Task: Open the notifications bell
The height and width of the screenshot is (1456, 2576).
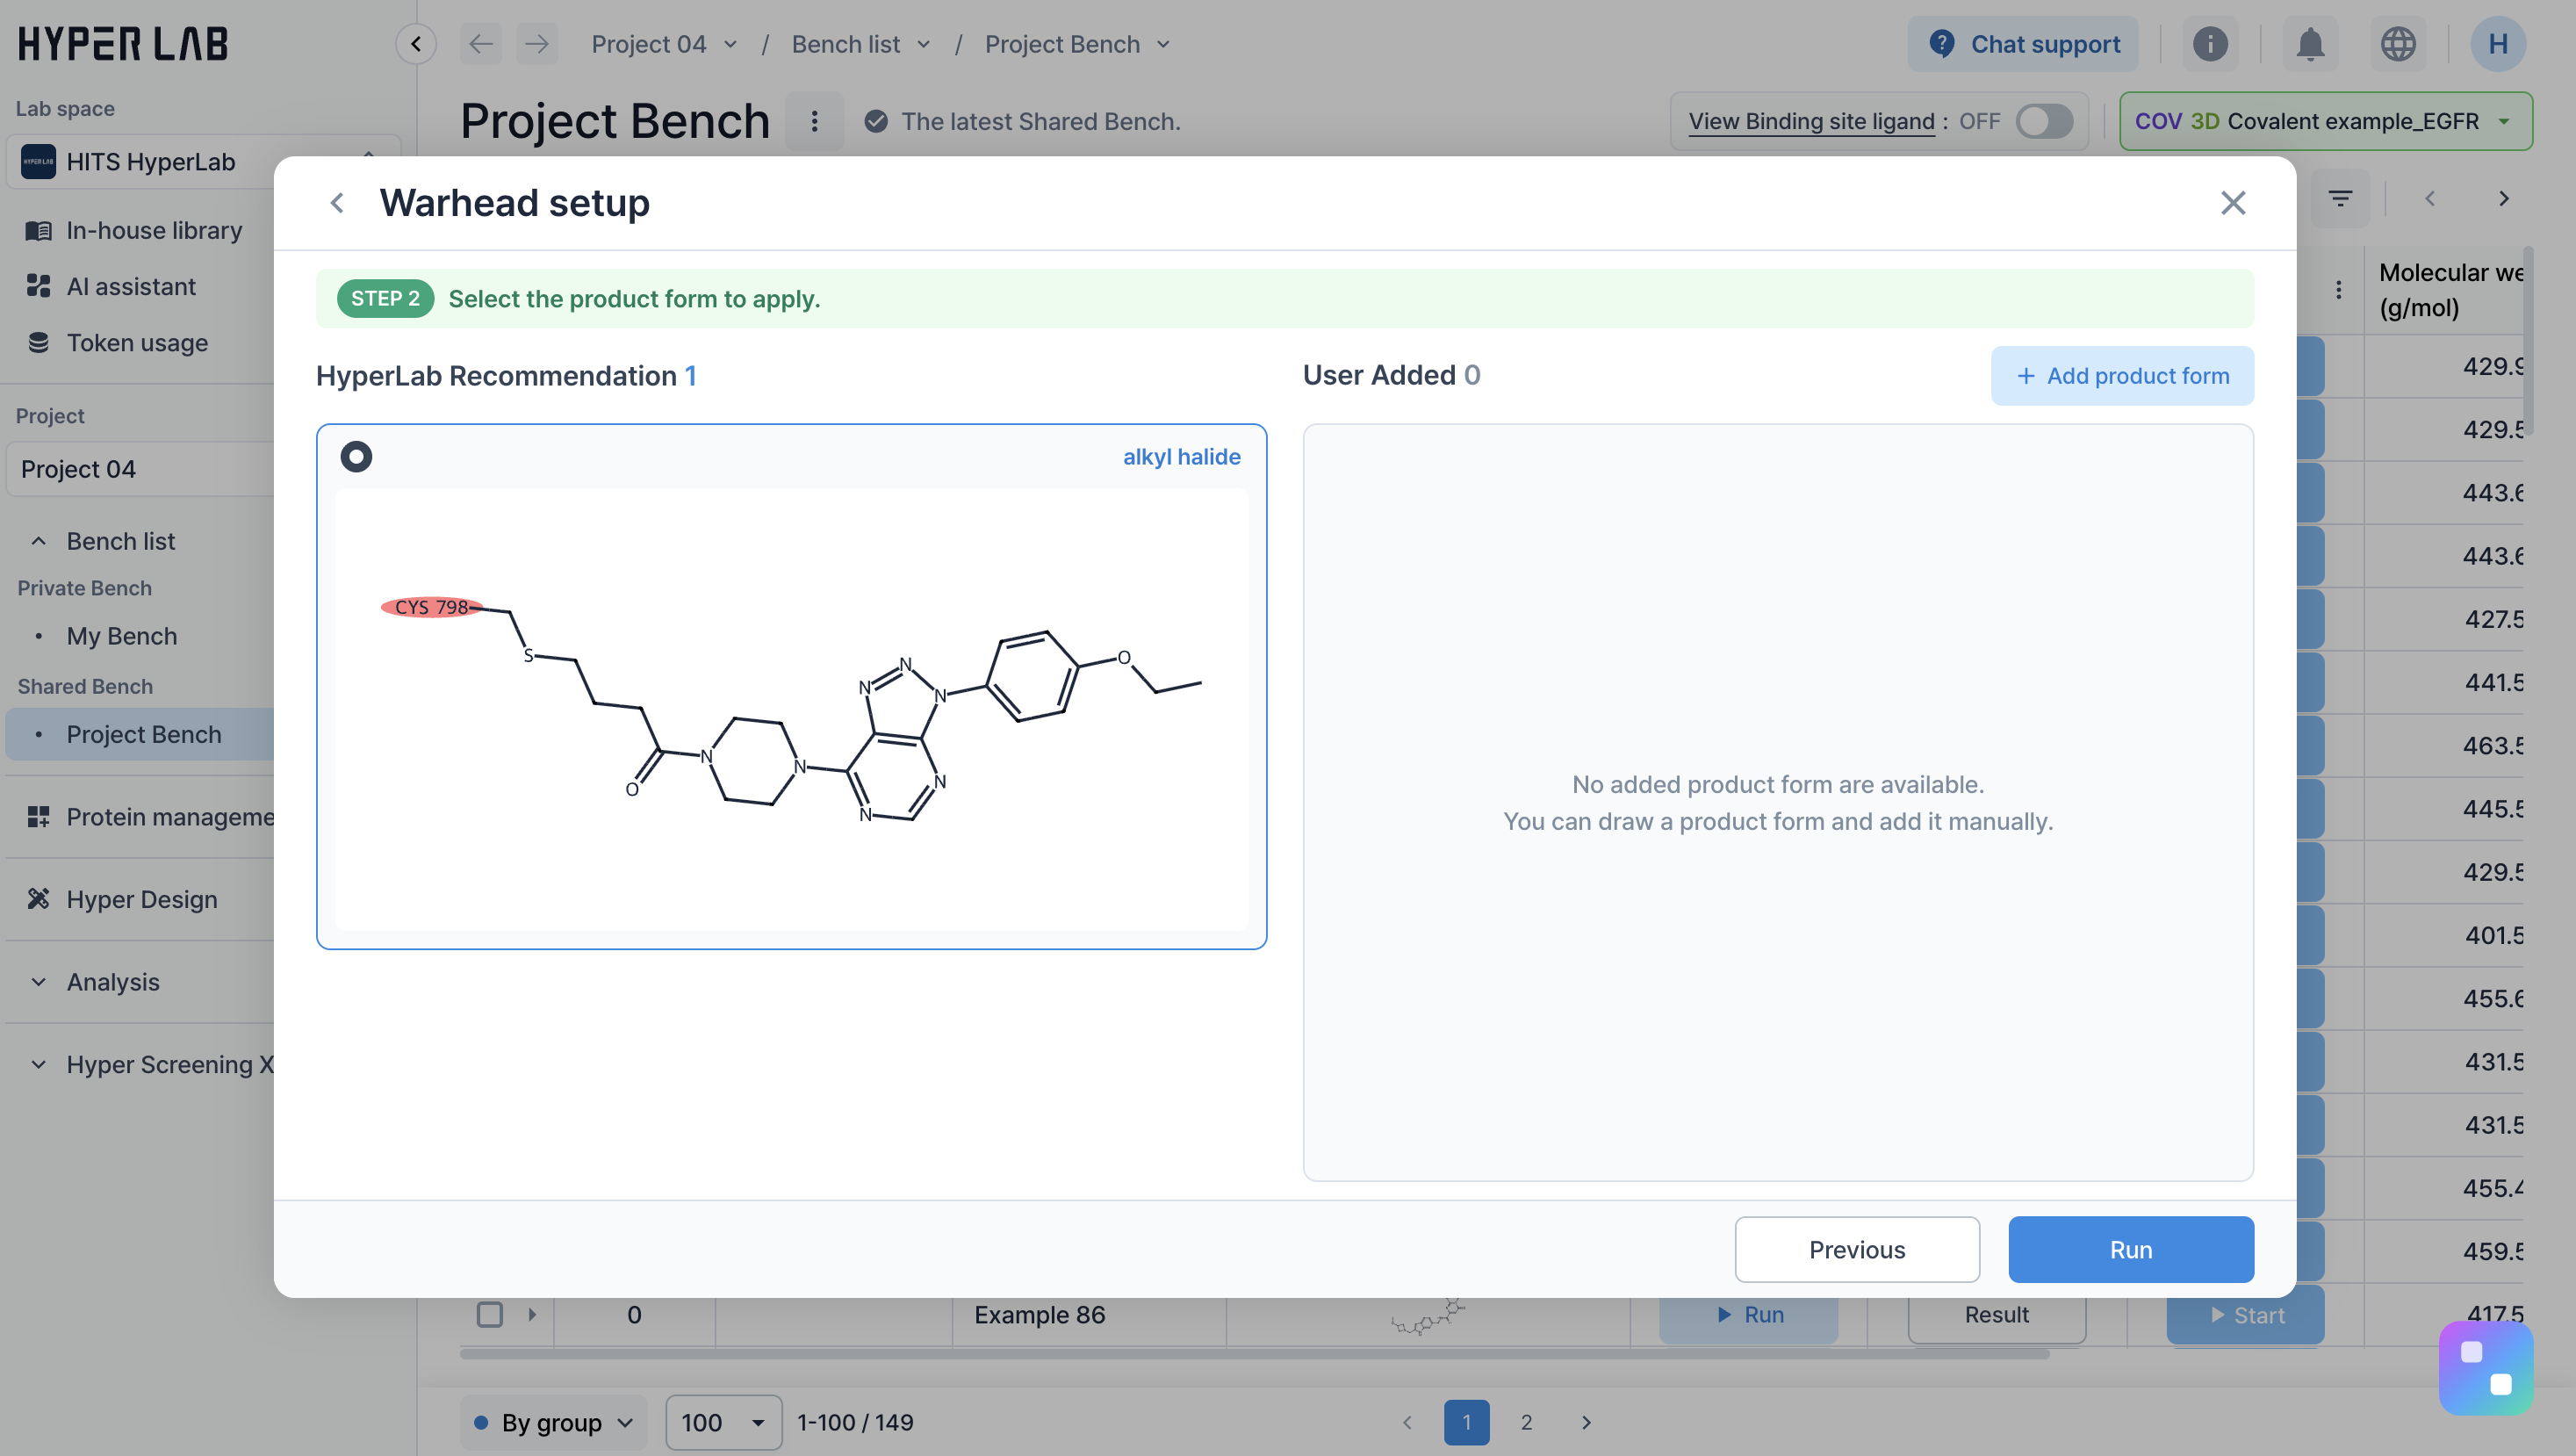Action: pyautogui.click(x=2309, y=44)
